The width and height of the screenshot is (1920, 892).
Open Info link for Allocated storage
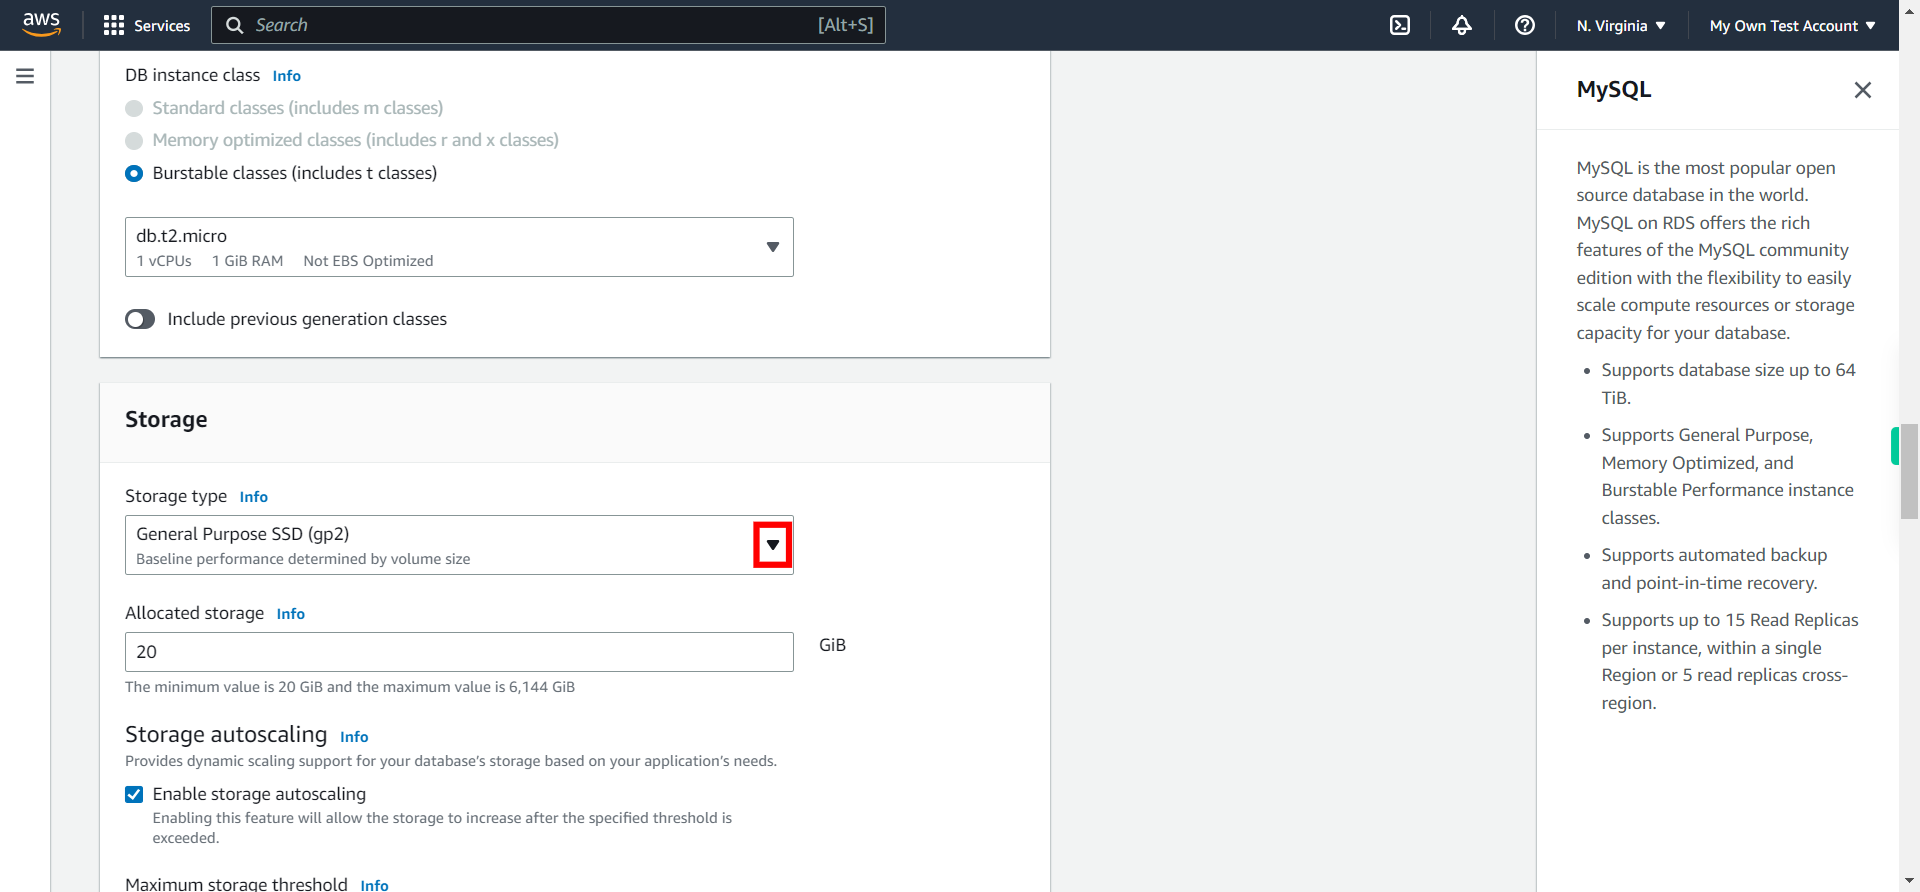tap(291, 614)
